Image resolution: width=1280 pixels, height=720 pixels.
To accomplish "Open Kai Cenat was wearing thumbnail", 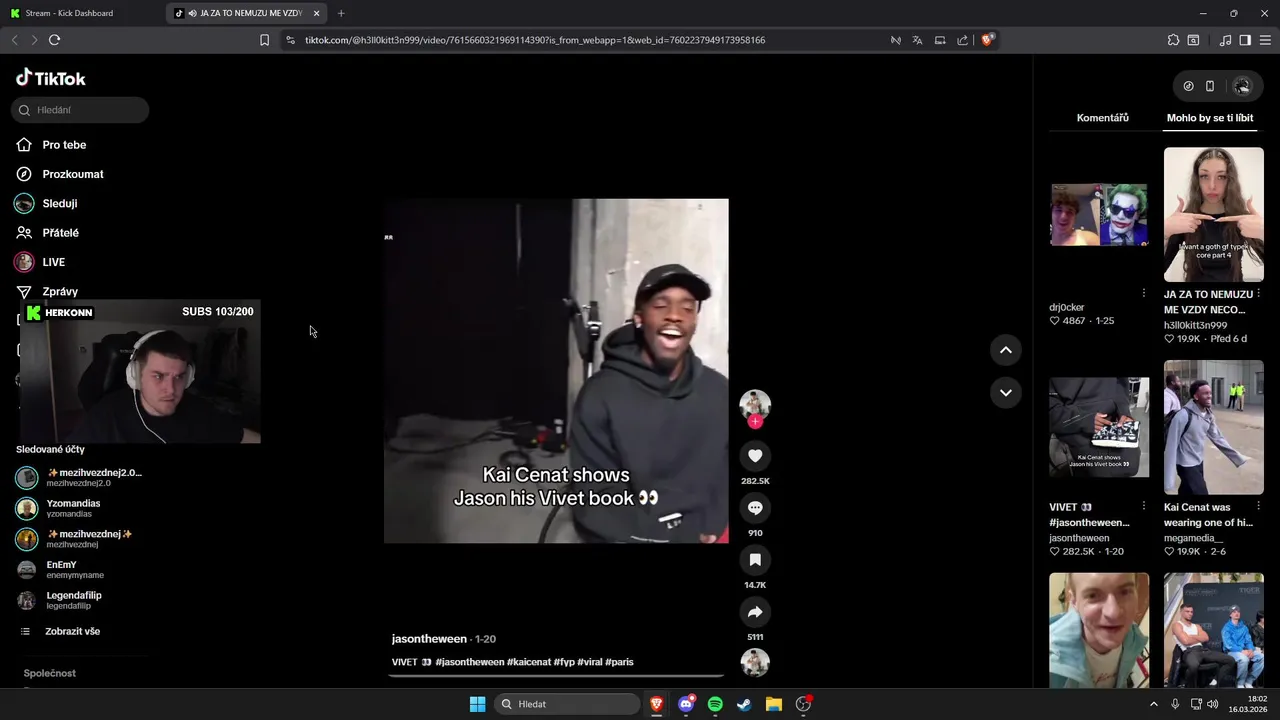I will pos(1214,427).
